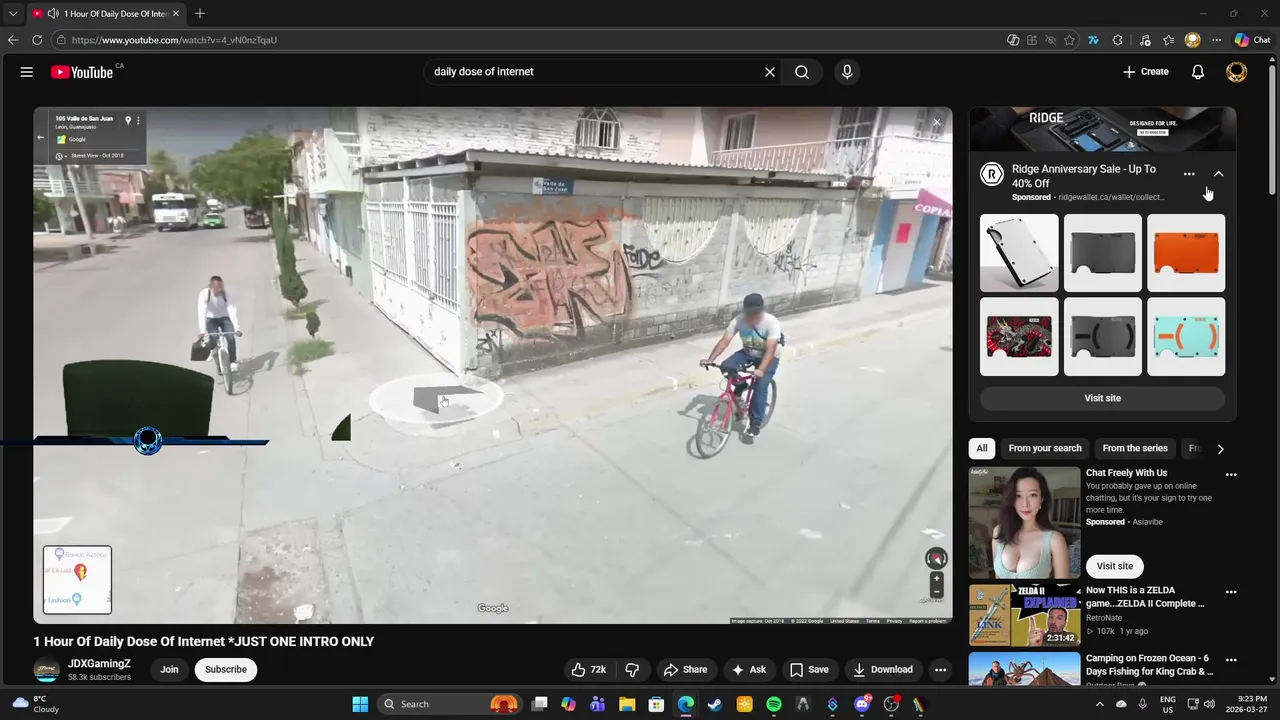Share the video
This screenshot has width=1280, height=720.
(x=685, y=670)
